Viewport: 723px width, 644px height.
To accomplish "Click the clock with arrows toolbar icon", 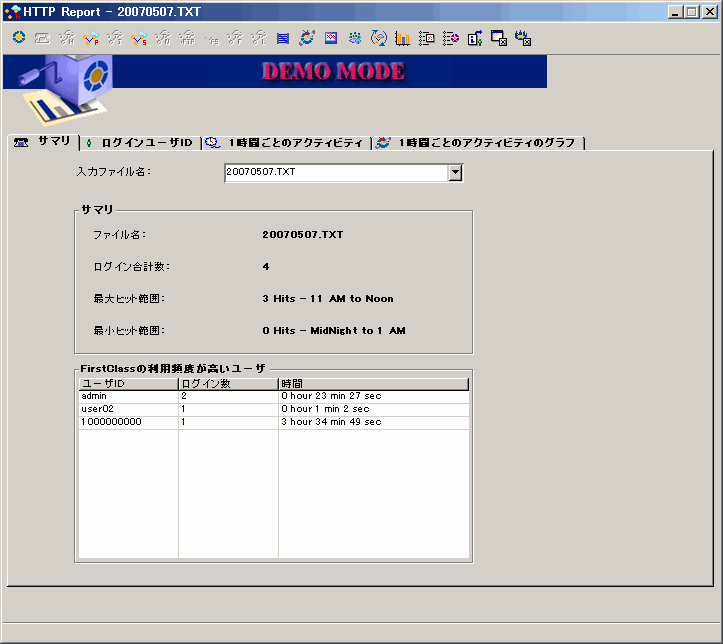I will (x=378, y=38).
